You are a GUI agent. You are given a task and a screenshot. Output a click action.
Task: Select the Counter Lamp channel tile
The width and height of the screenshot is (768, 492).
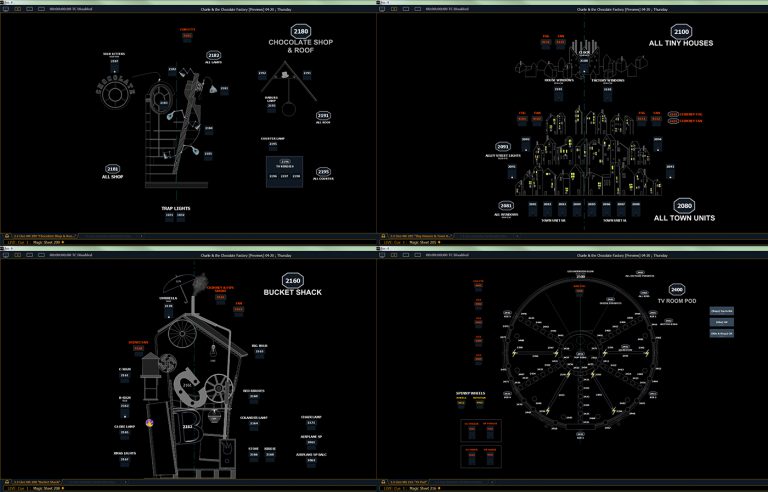[273, 144]
